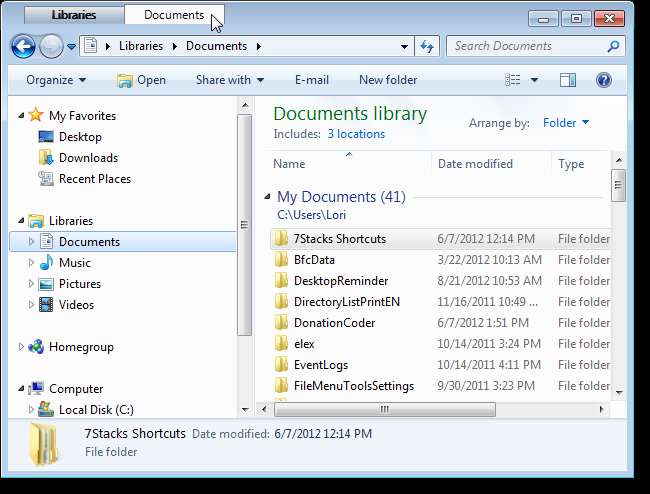Open recent pages dropdown arrow beside Forward
The width and height of the screenshot is (650, 494).
click(71, 46)
